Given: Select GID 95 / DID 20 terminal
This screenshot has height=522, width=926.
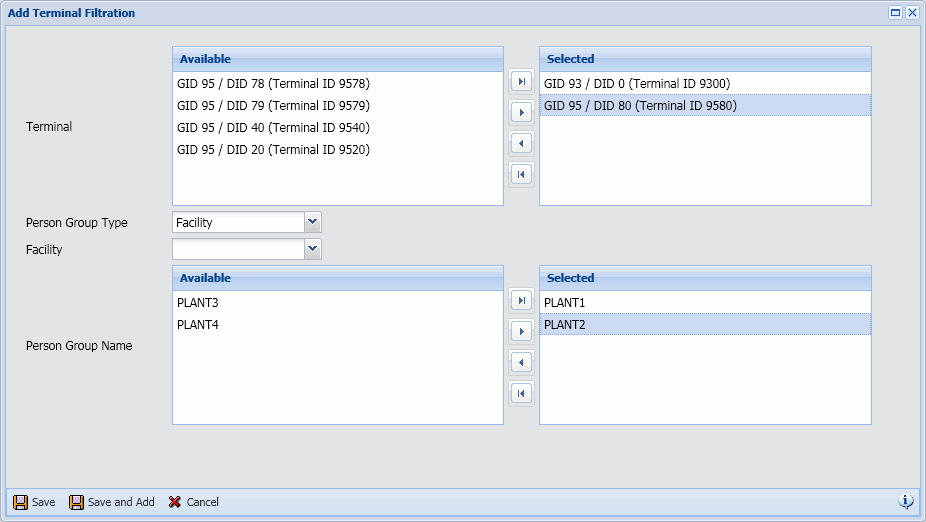Looking at the screenshot, I should click(x=273, y=150).
